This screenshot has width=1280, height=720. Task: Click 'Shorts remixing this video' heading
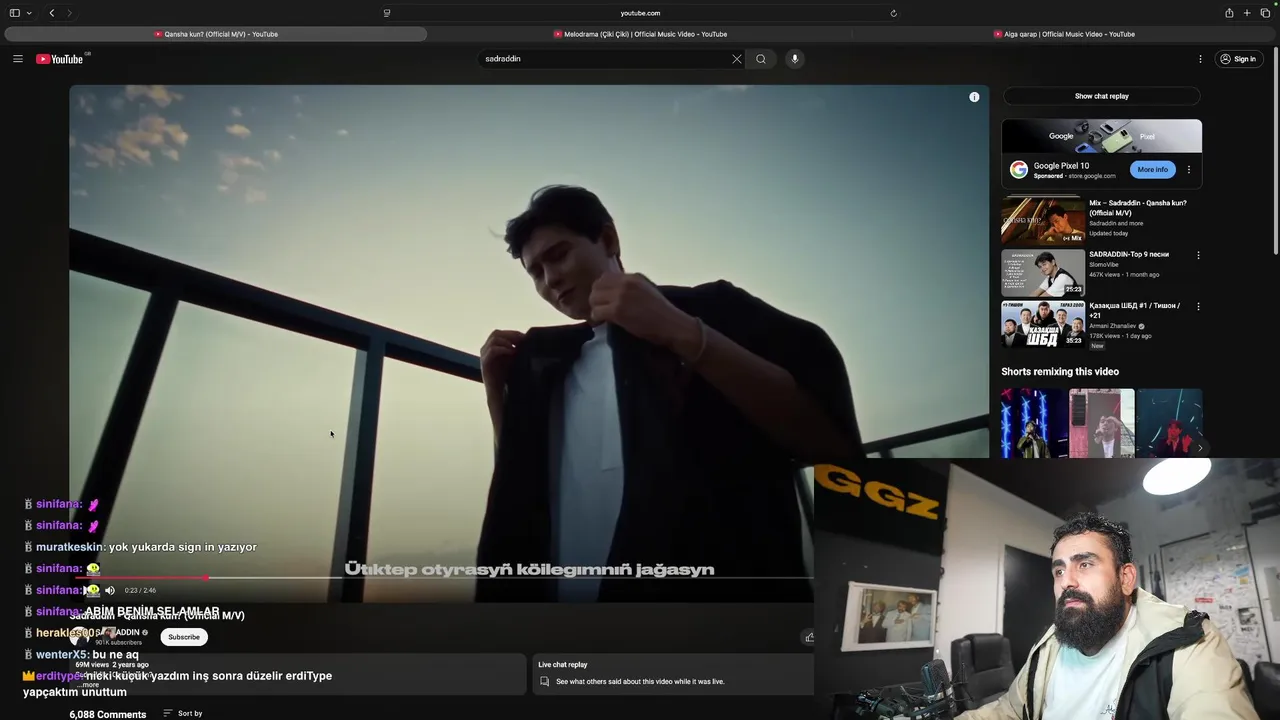click(1060, 371)
